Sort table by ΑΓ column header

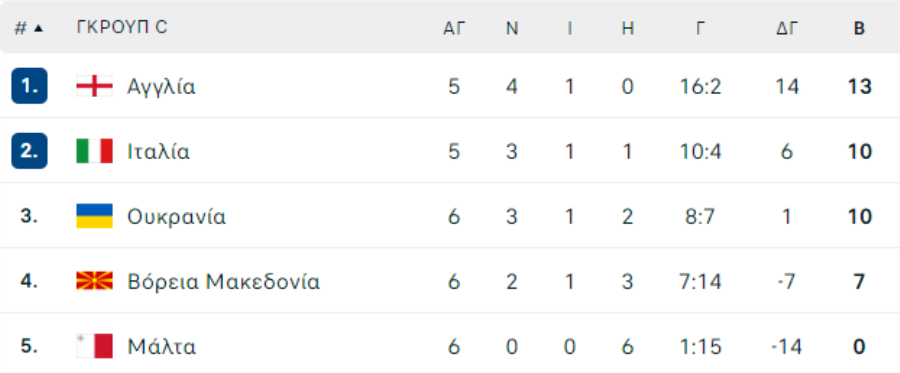(453, 28)
